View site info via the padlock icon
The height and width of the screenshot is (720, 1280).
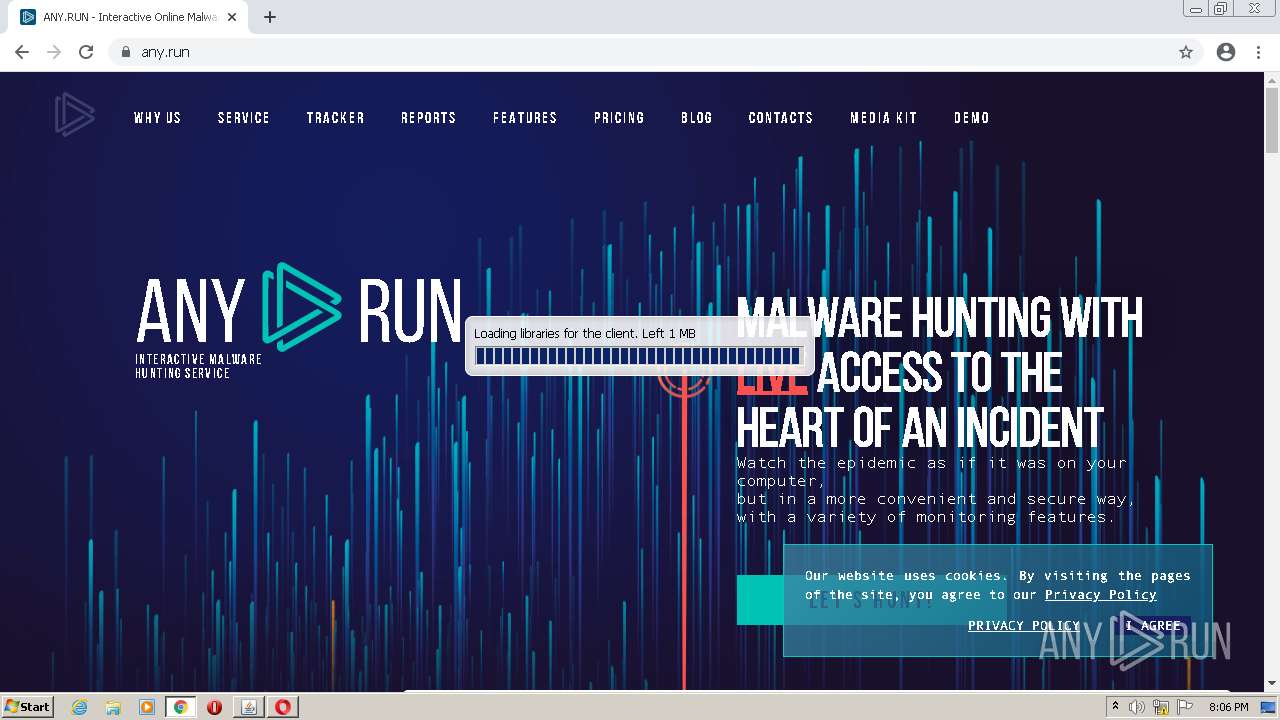point(125,52)
